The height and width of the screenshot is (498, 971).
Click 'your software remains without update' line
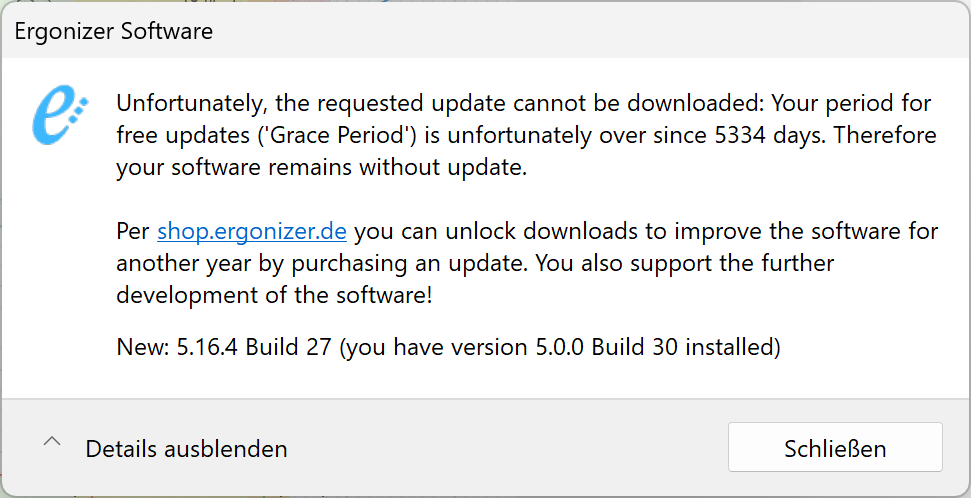click(321, 167)
